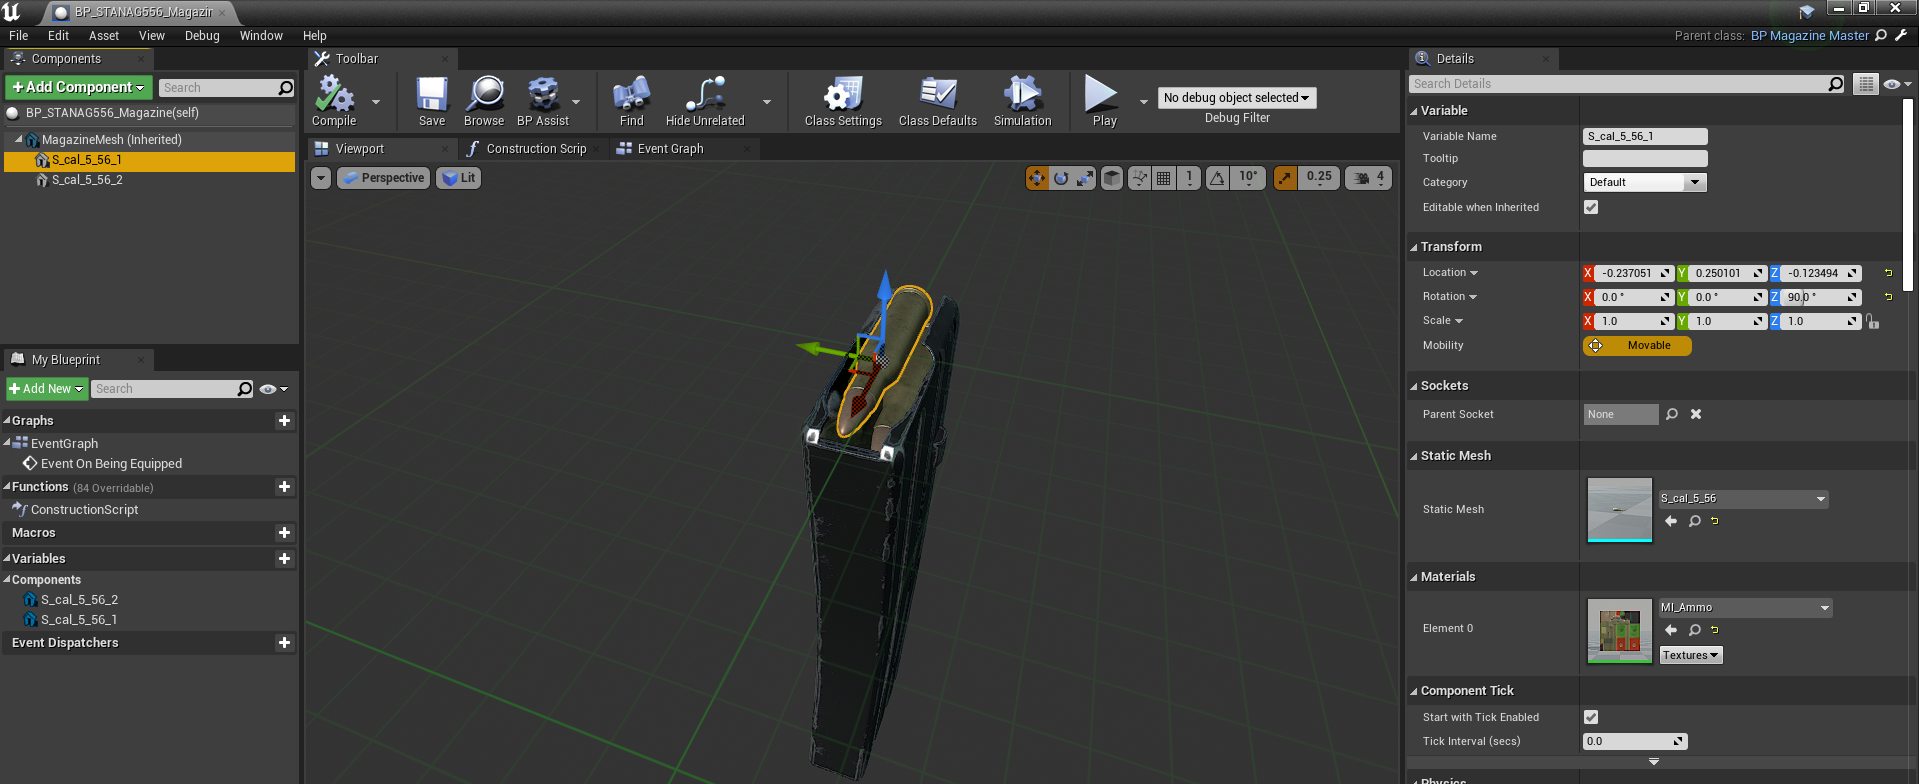Toggle the coordinate space cube icon

1111,178
